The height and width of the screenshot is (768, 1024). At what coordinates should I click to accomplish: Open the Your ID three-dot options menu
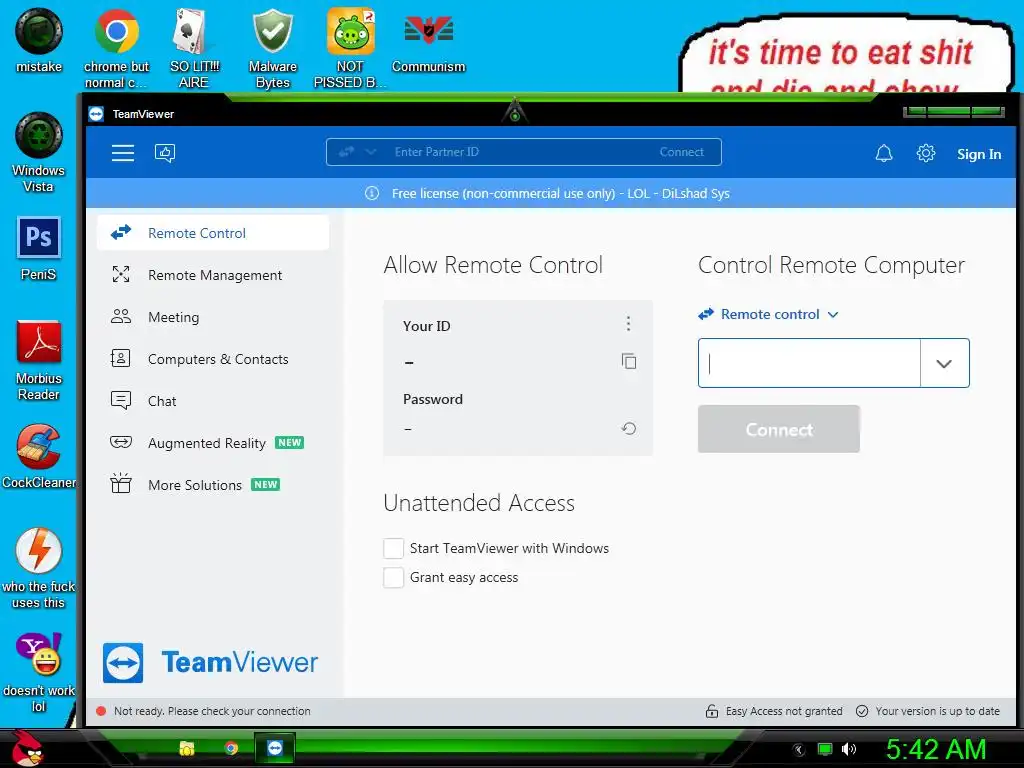[x=628, y=323]
